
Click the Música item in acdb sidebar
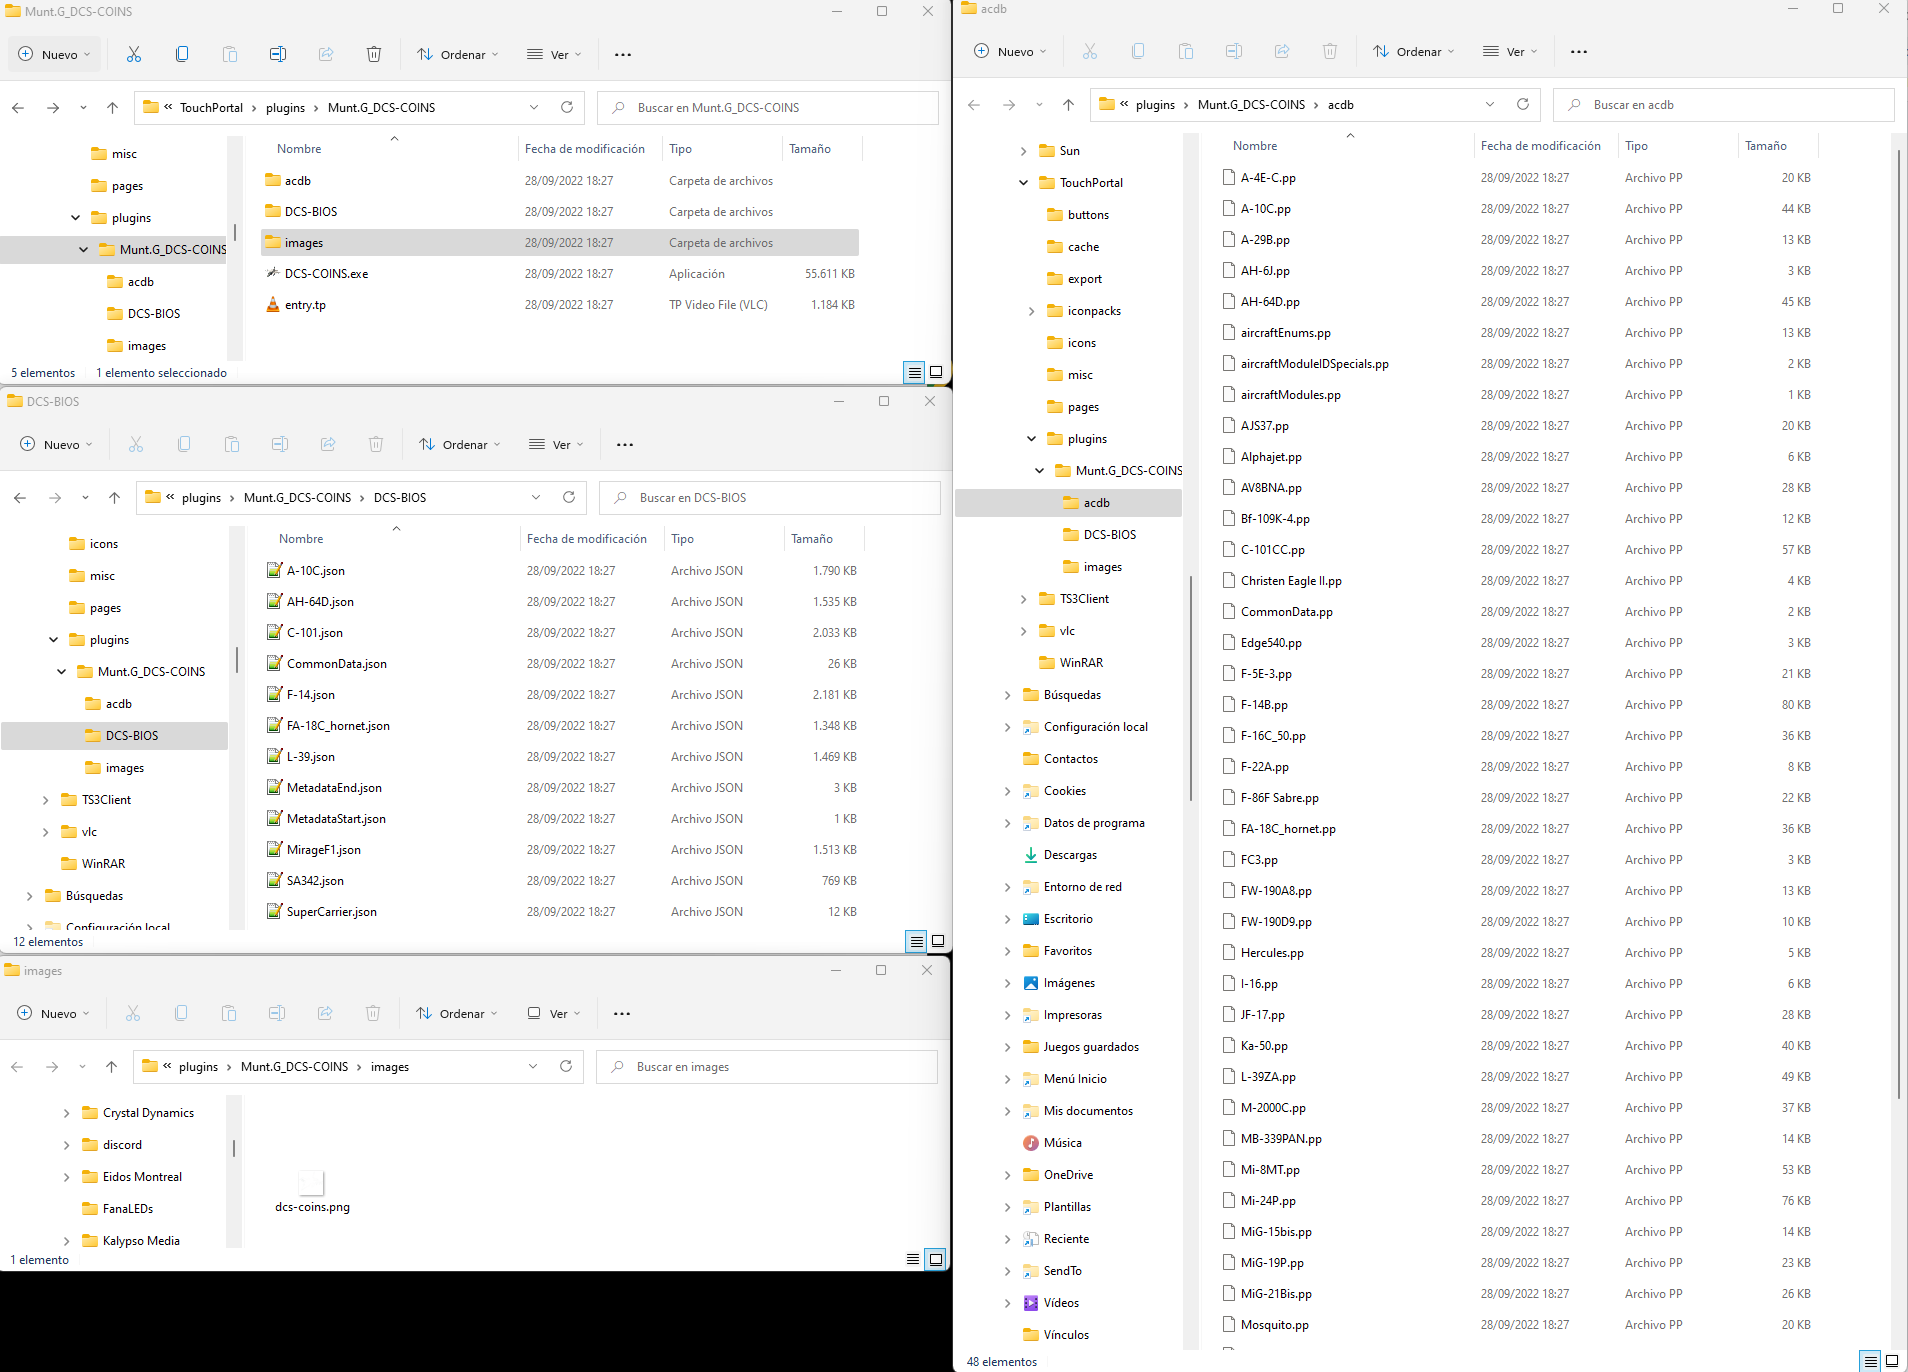point(1062,1143)
